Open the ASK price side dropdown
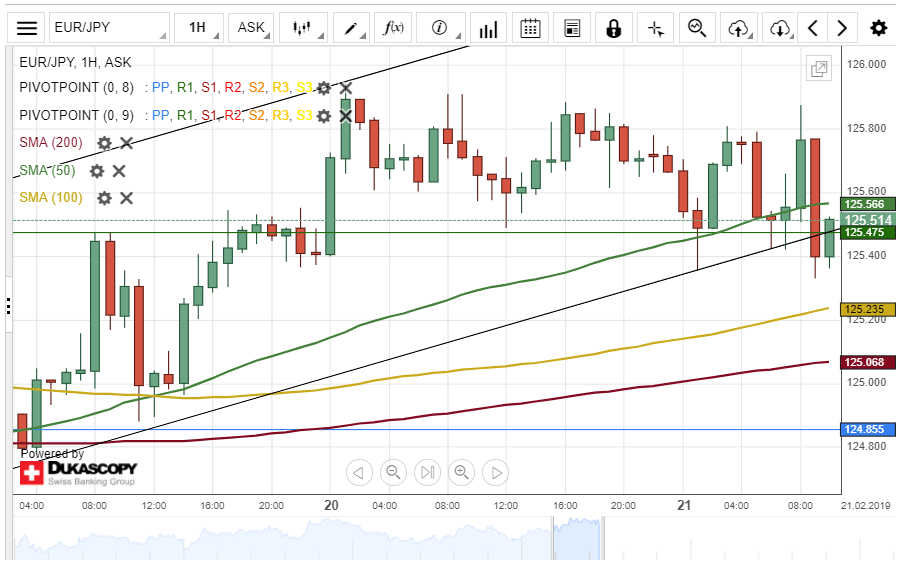 252,28
